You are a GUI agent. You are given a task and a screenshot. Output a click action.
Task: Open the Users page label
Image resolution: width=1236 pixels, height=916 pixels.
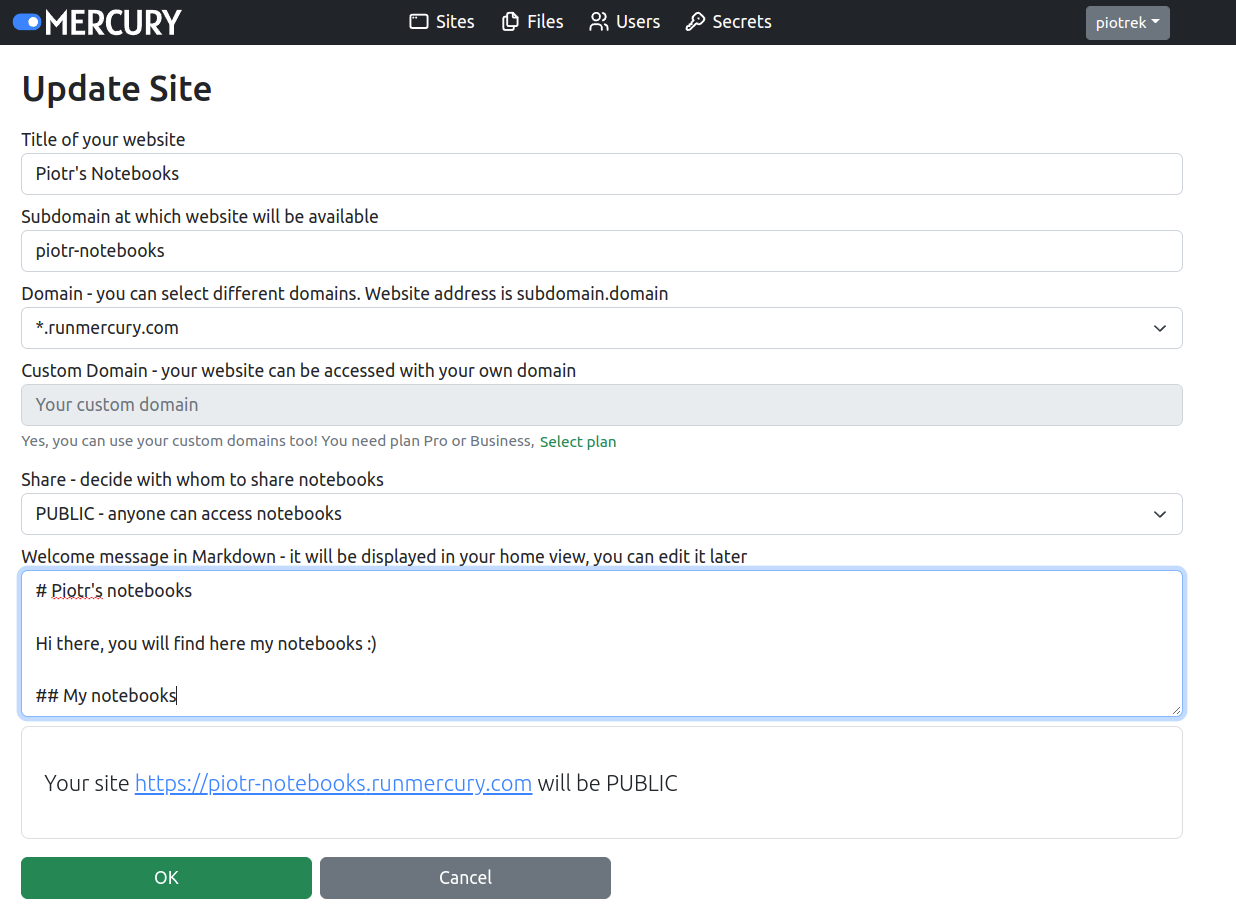coord(638,22)
